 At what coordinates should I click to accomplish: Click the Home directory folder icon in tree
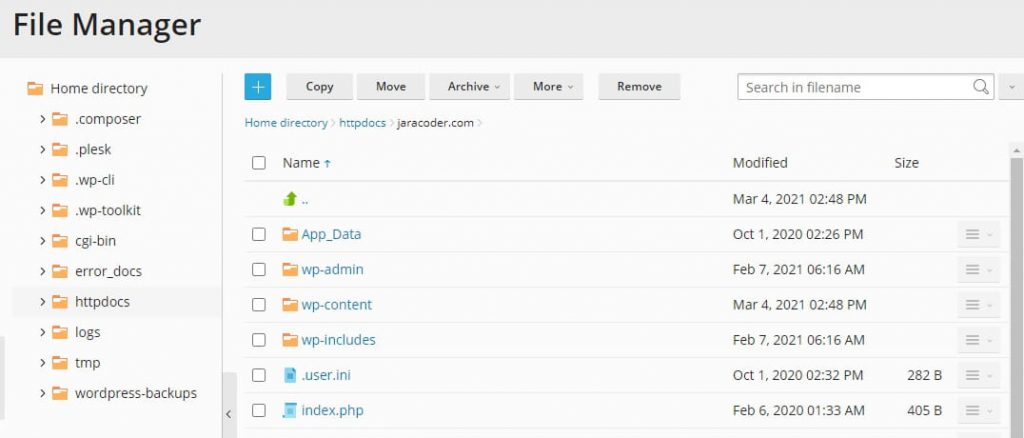35,88
